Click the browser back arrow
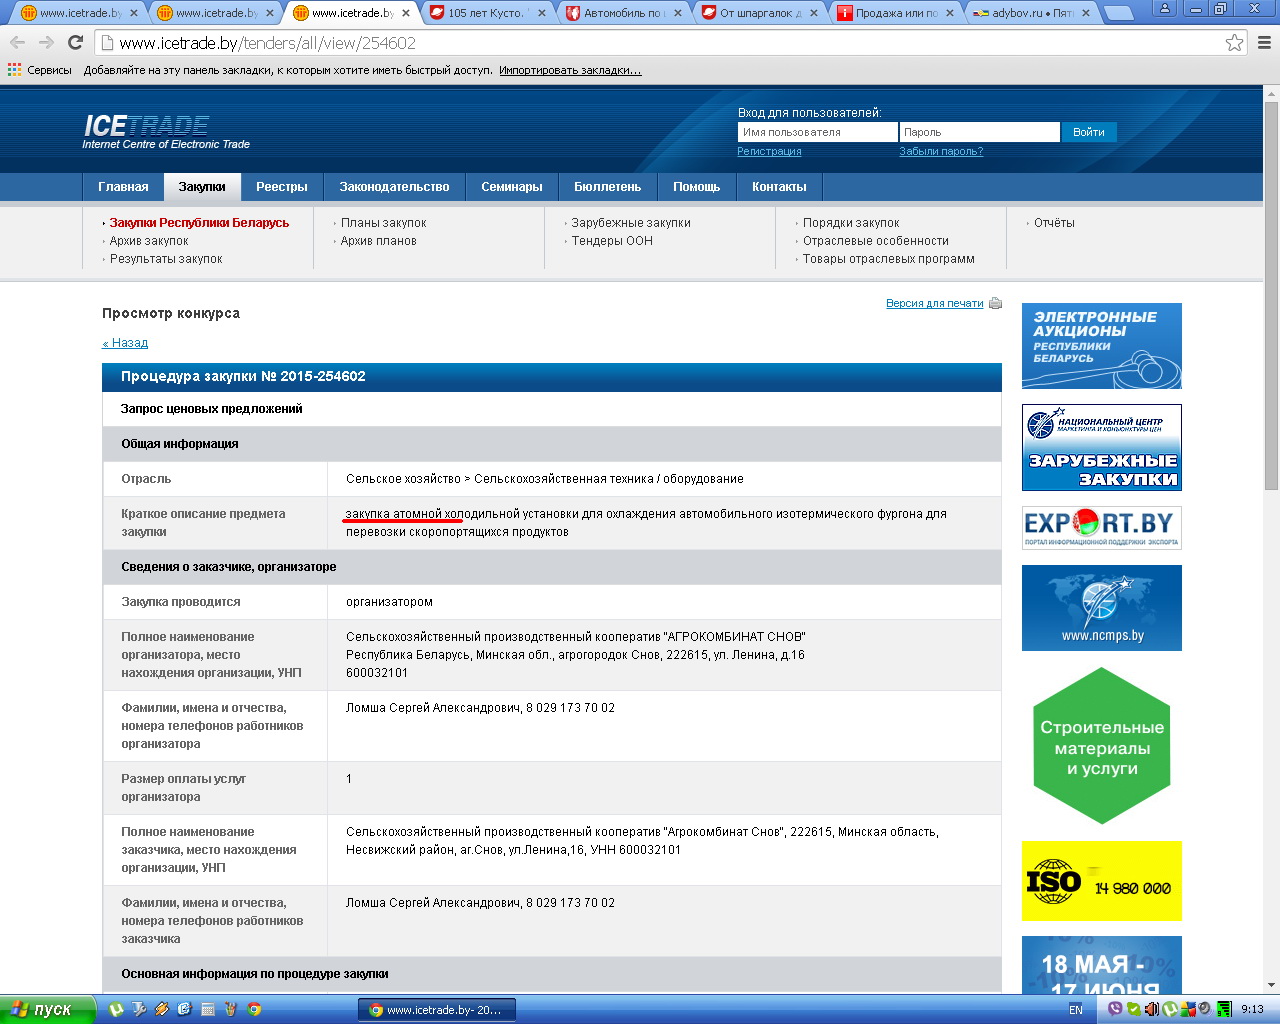 [x=18, y=43]
